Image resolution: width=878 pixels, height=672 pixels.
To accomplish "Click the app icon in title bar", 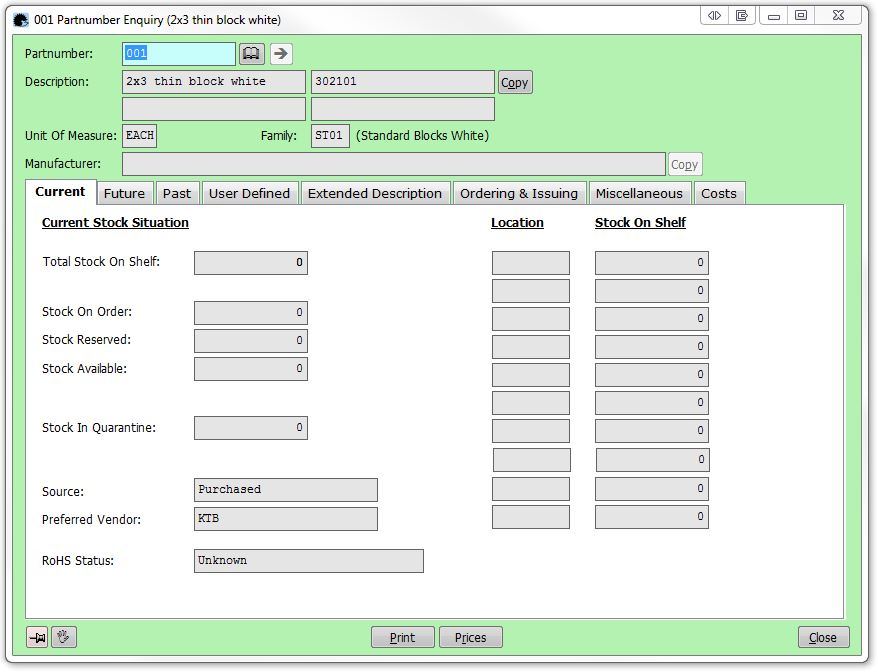I will [21, 21].
